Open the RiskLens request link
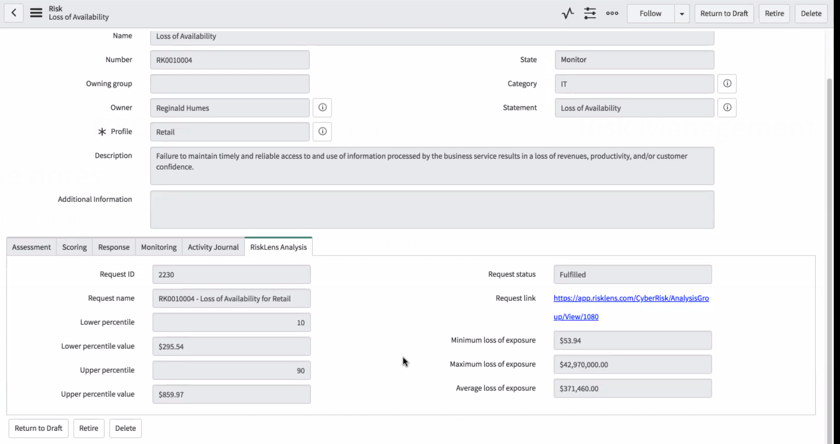 coord(631,307)
